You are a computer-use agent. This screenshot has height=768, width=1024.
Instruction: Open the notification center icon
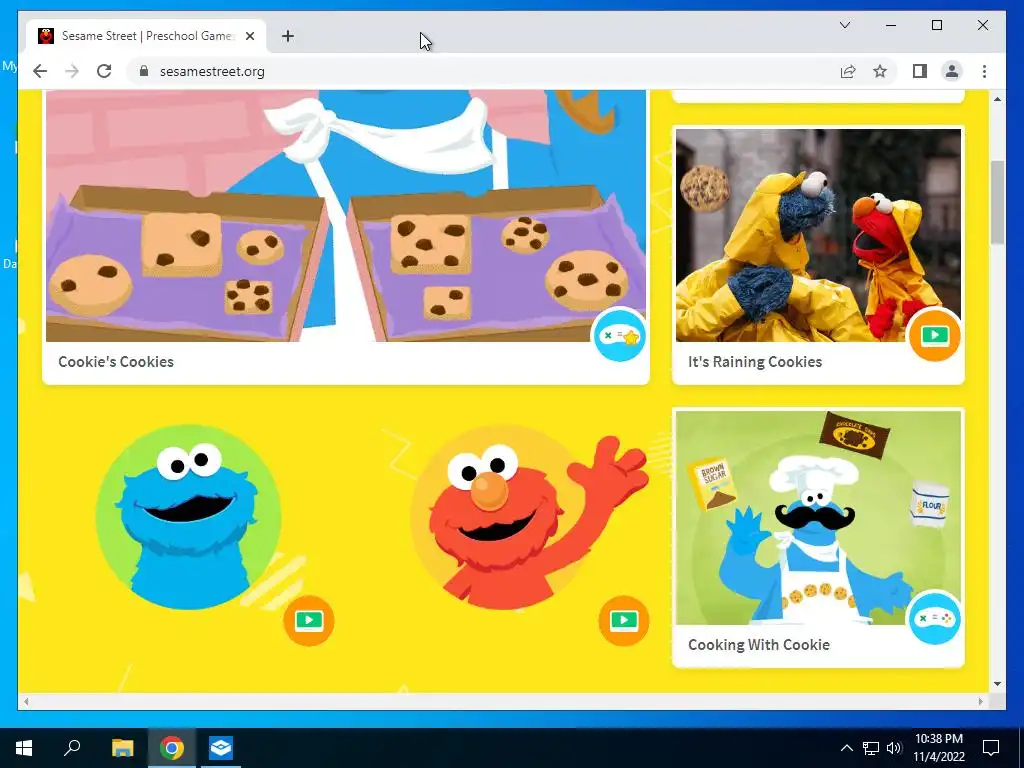point(991,748)
